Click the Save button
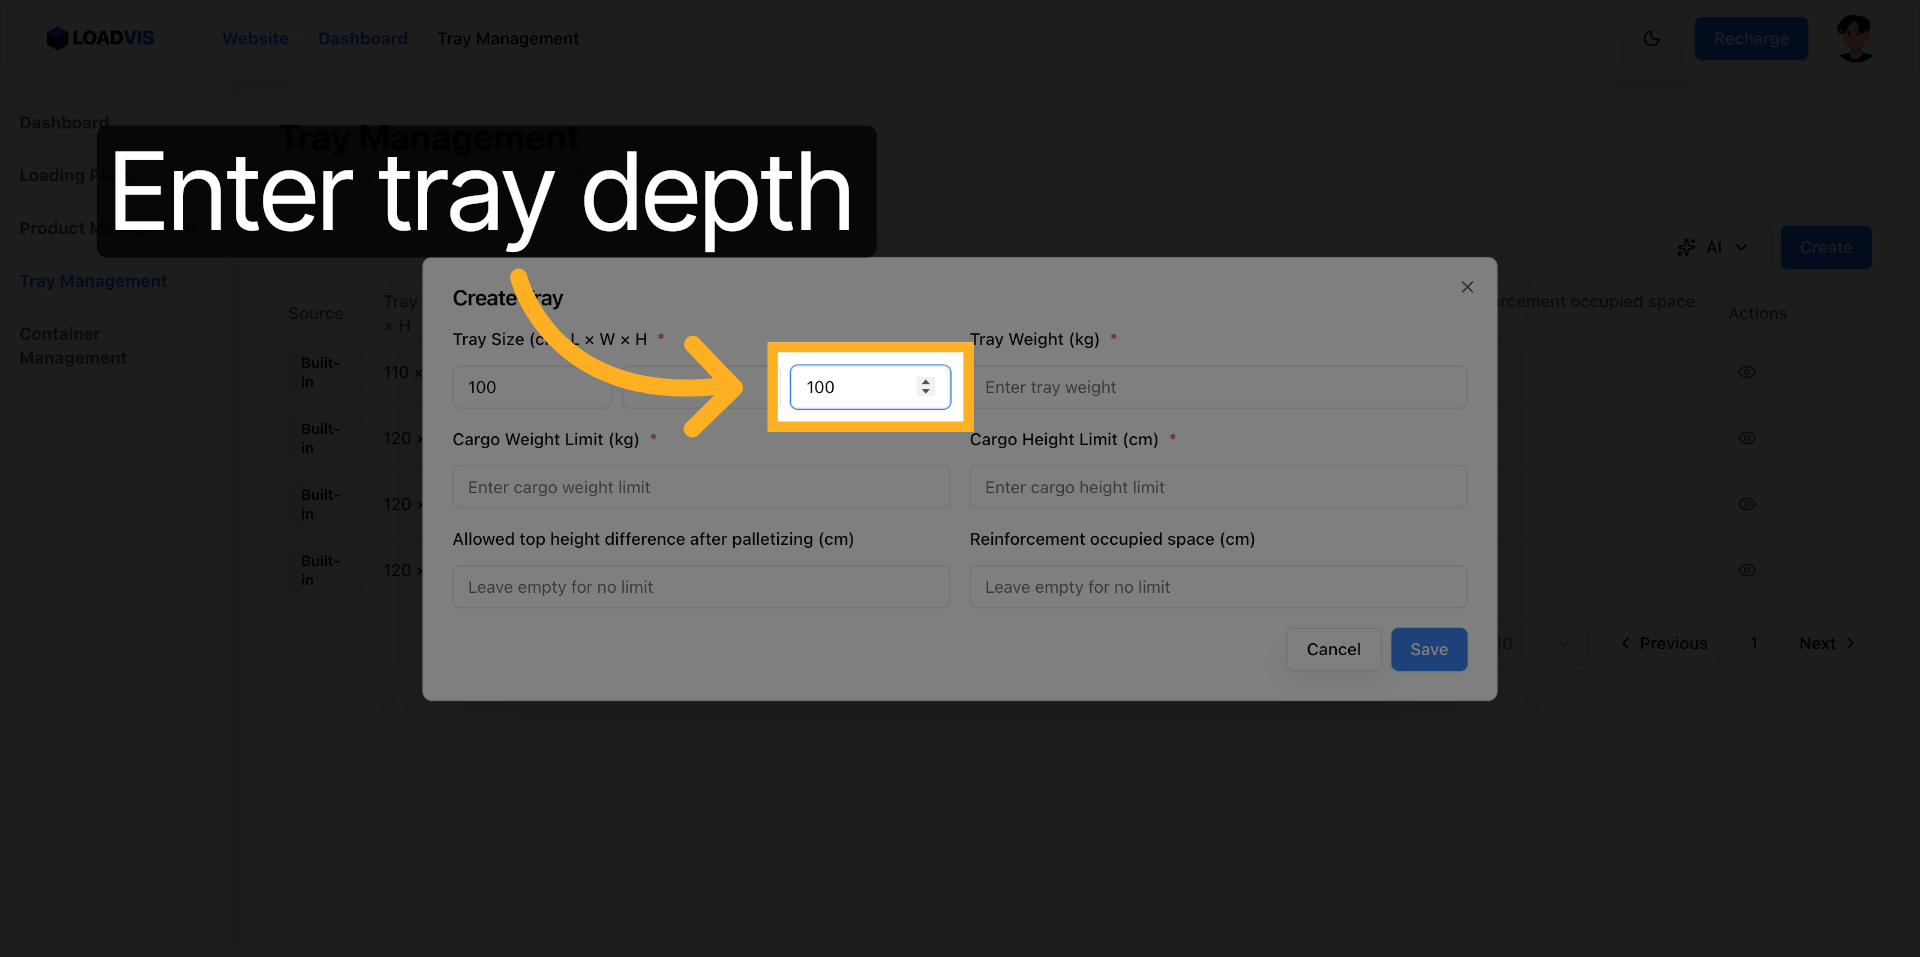 (1428, 650)
